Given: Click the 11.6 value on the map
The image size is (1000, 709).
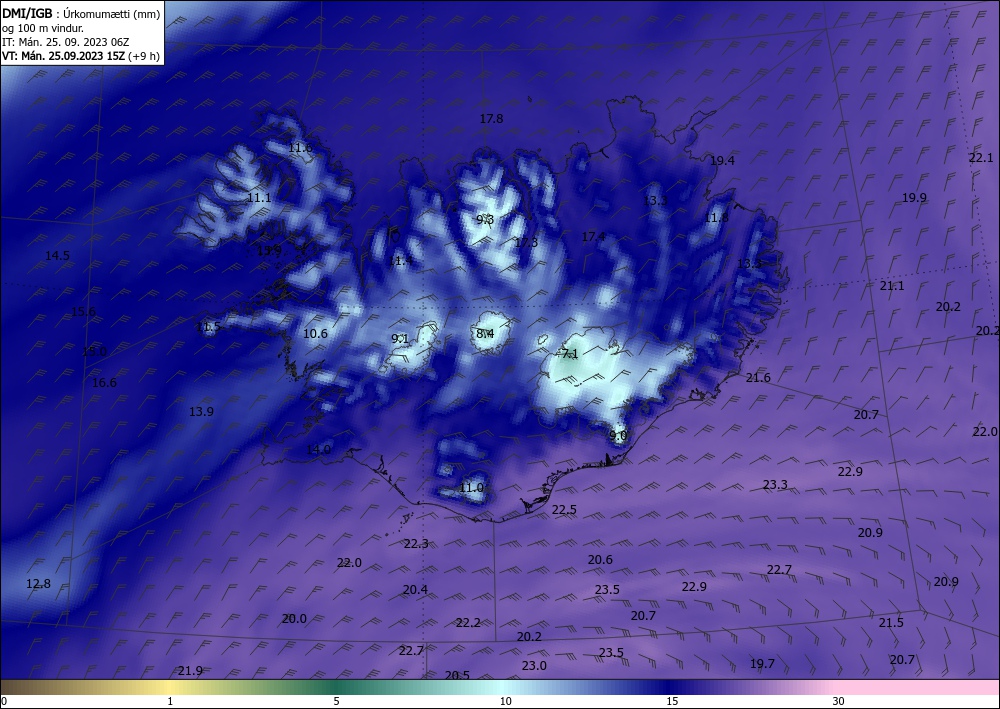Looking at the screenshot, I should [300, 148].
